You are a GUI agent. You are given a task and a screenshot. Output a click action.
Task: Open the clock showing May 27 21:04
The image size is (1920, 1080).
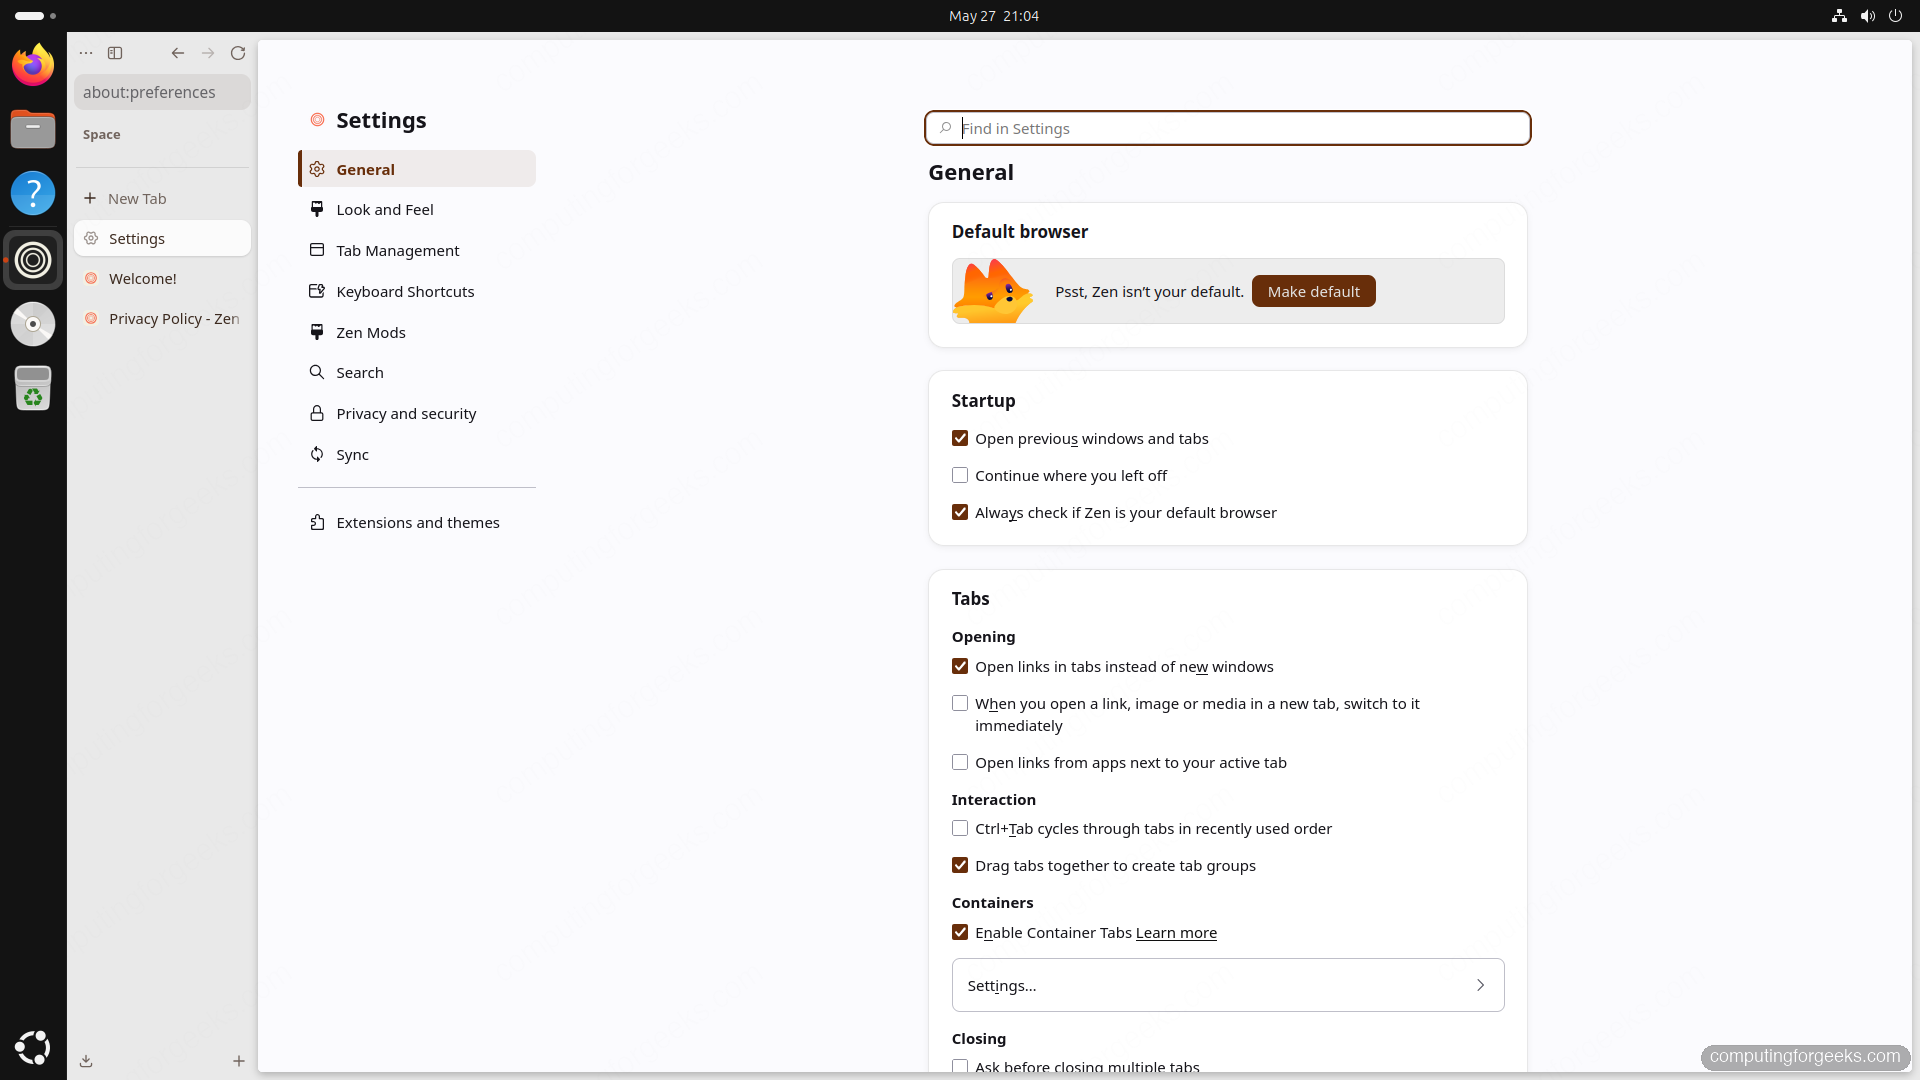tap(993, 16)
